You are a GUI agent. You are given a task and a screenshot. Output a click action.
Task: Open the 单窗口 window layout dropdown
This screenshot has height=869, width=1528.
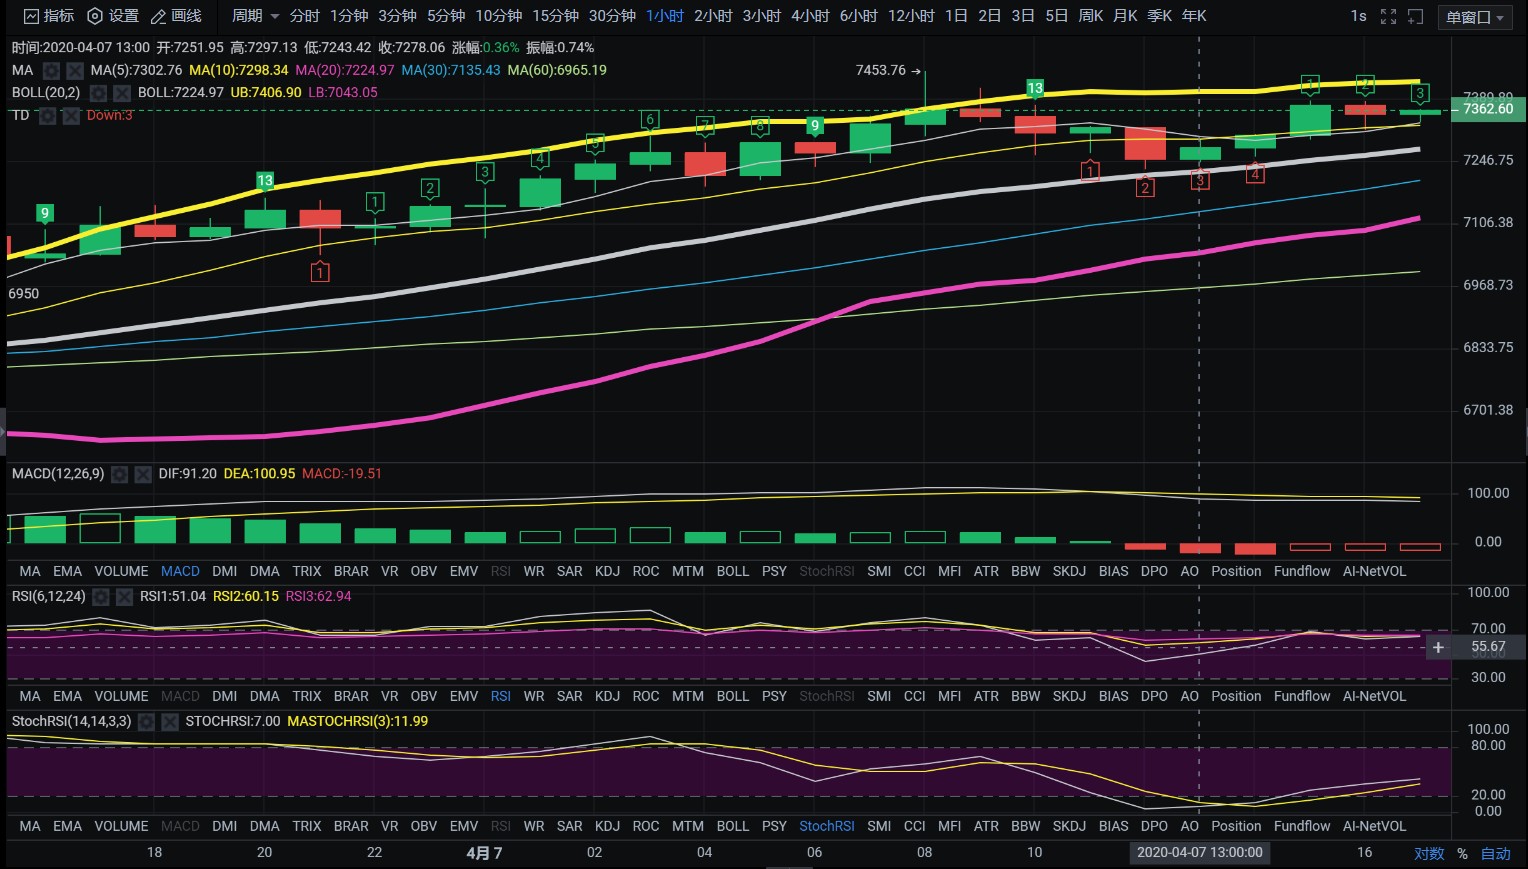1475,17
